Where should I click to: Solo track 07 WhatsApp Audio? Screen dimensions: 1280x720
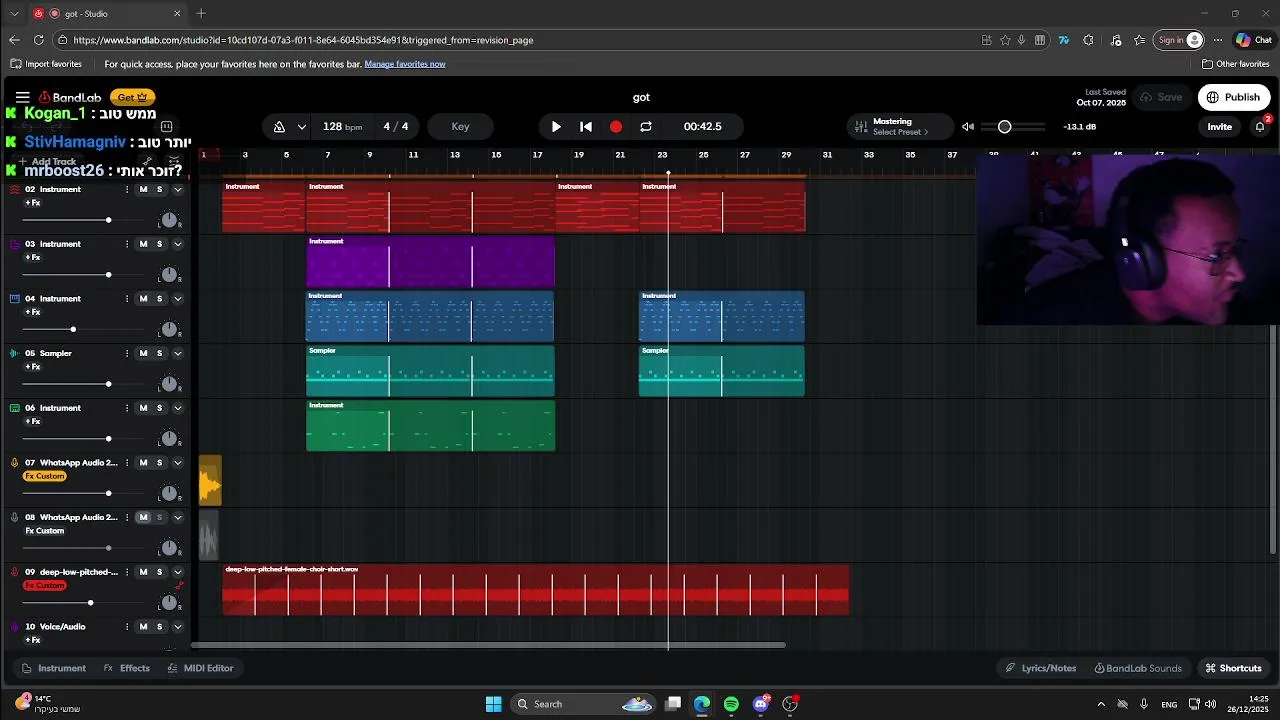coord(159,463)
